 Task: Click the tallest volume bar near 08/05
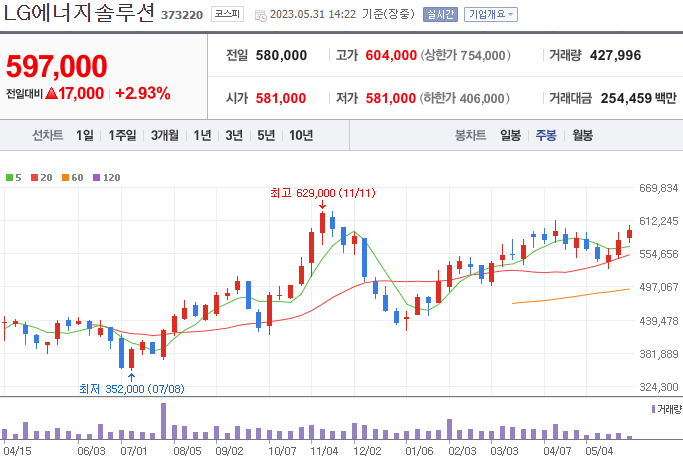[x=163, y=421]
